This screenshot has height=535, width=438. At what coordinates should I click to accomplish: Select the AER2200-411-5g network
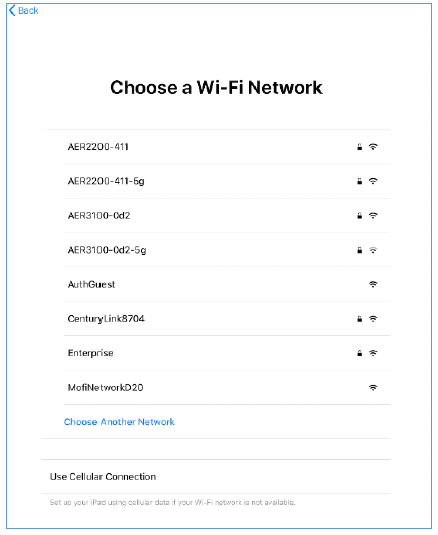coord(227,181)
